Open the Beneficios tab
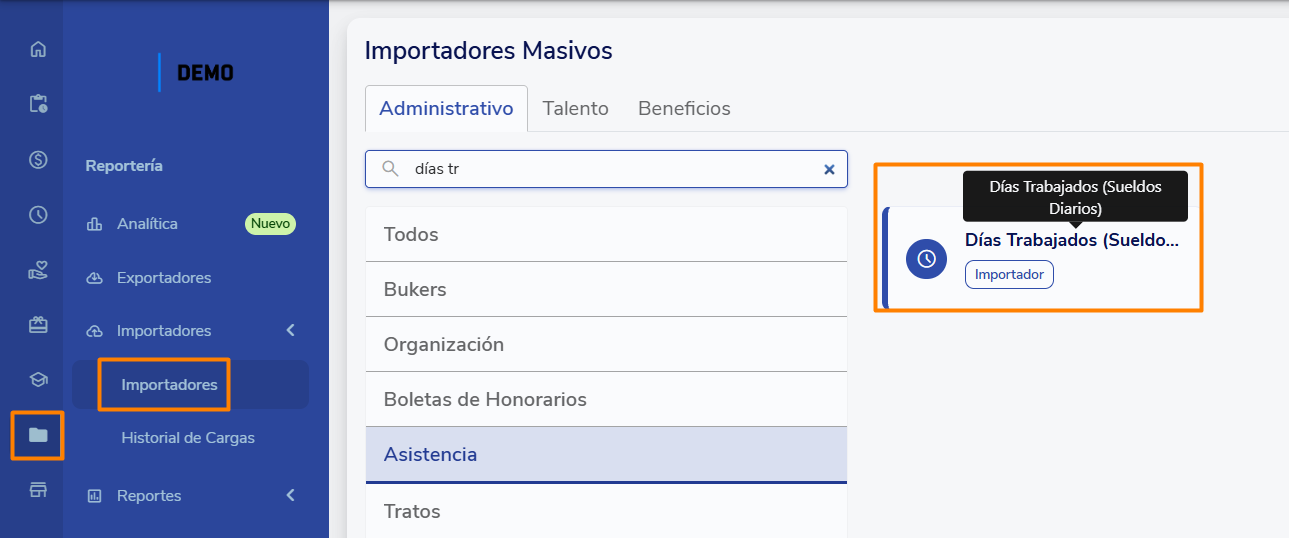Image resolution: width=1289 pixels, height=538 pixels. [x=684, y=108]
